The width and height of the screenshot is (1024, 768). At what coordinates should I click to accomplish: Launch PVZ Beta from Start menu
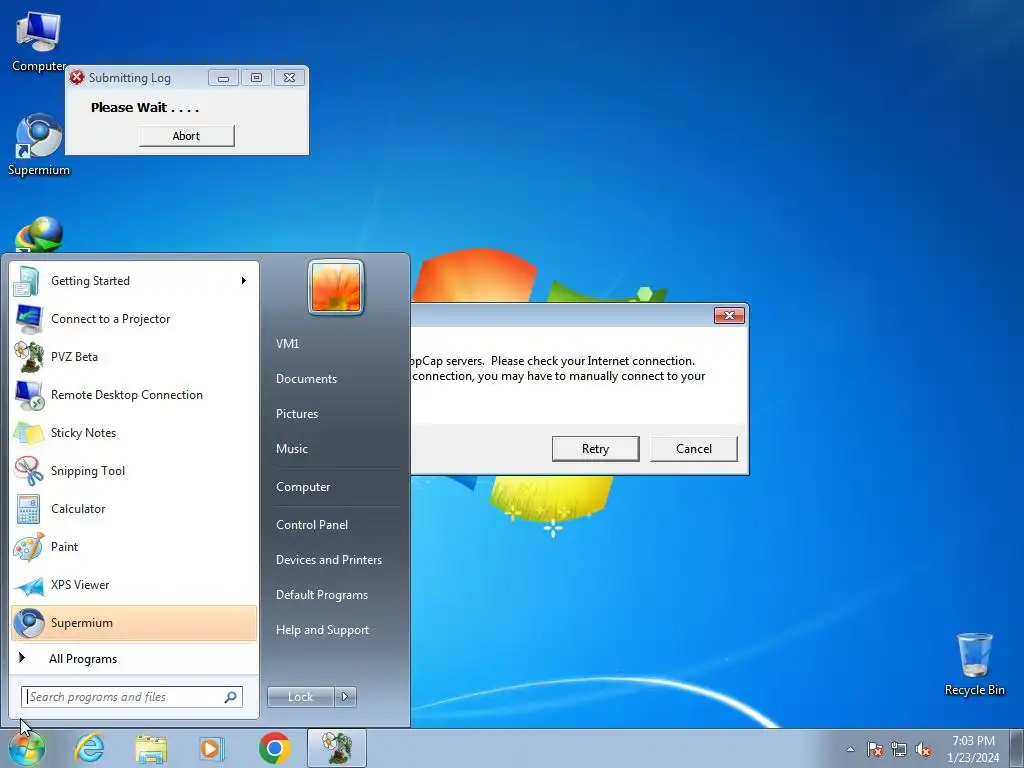click(134, 357)
